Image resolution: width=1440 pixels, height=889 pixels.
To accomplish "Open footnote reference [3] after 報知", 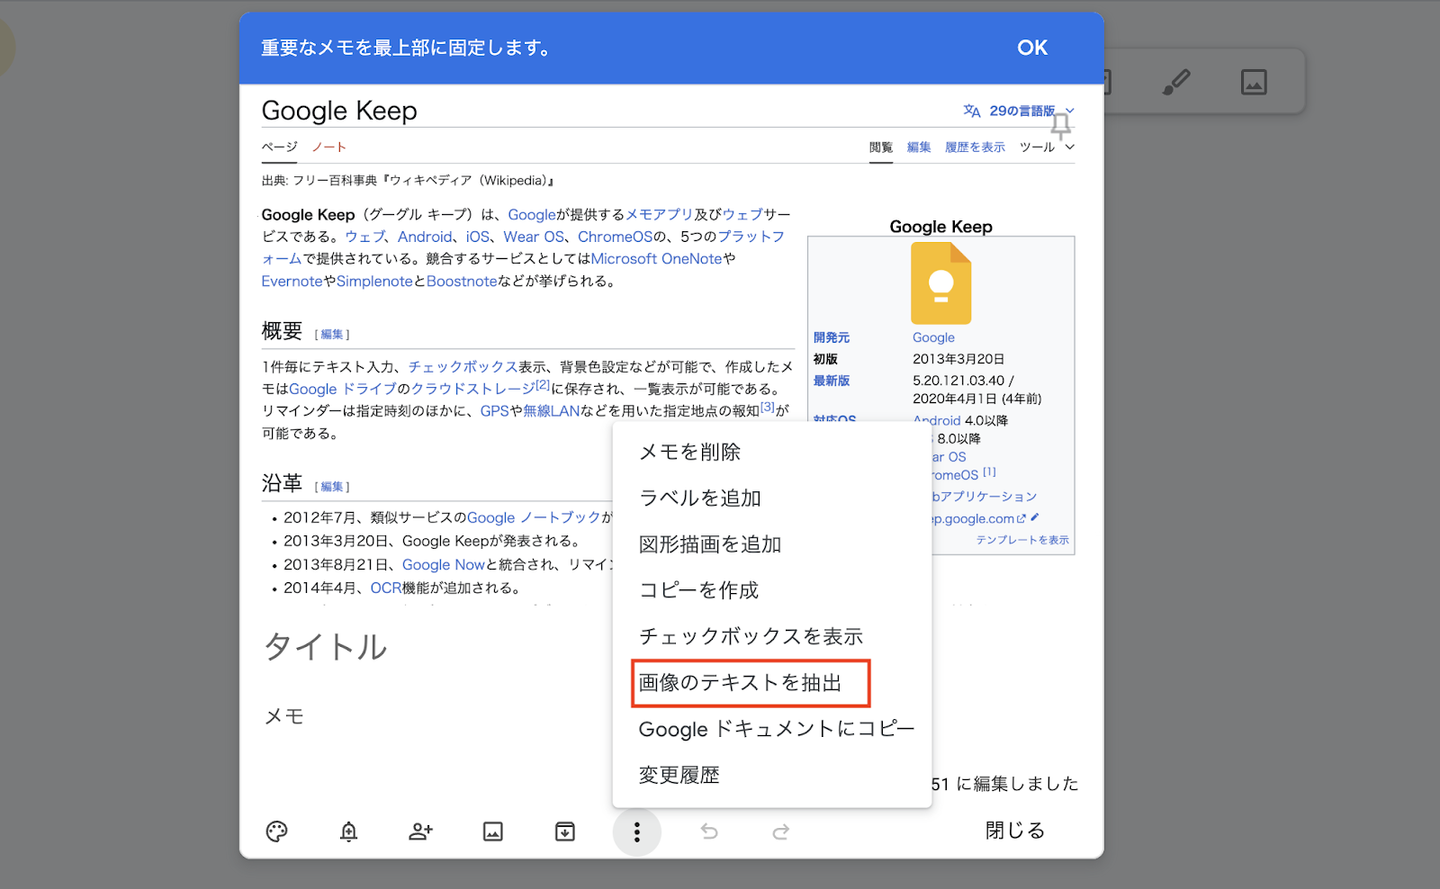I will coord(768,407).
